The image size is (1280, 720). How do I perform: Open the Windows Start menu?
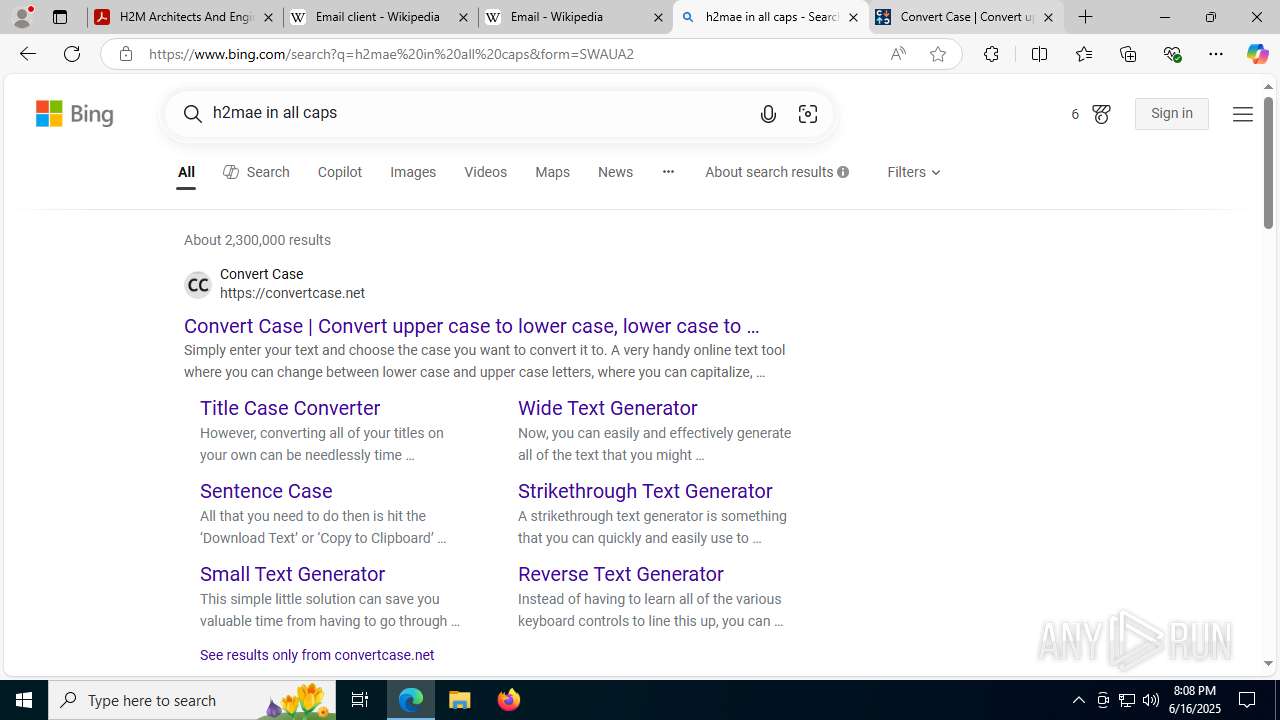pos(24,700)
